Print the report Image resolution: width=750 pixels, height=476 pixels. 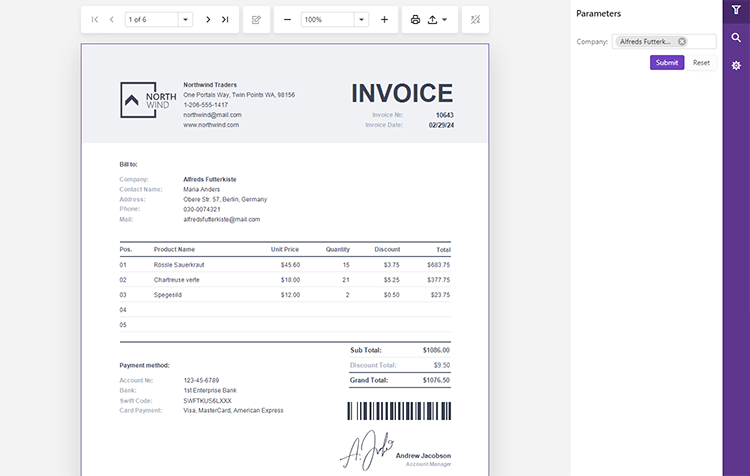[416, 20]
